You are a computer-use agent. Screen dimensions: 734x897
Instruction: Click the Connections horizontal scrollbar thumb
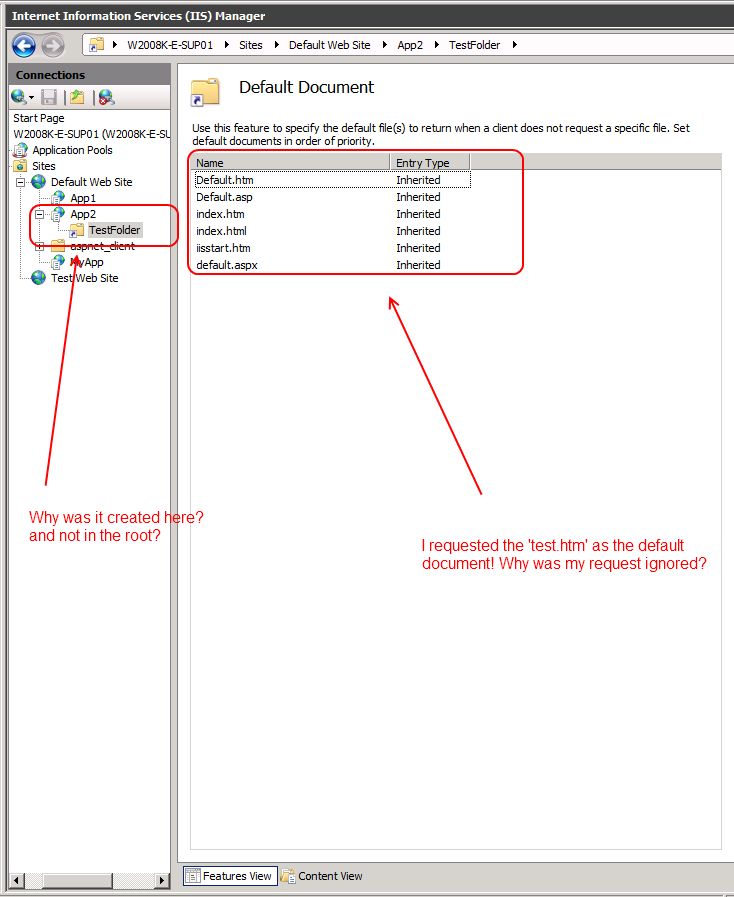pyautogui.click(x=77, y=880)
